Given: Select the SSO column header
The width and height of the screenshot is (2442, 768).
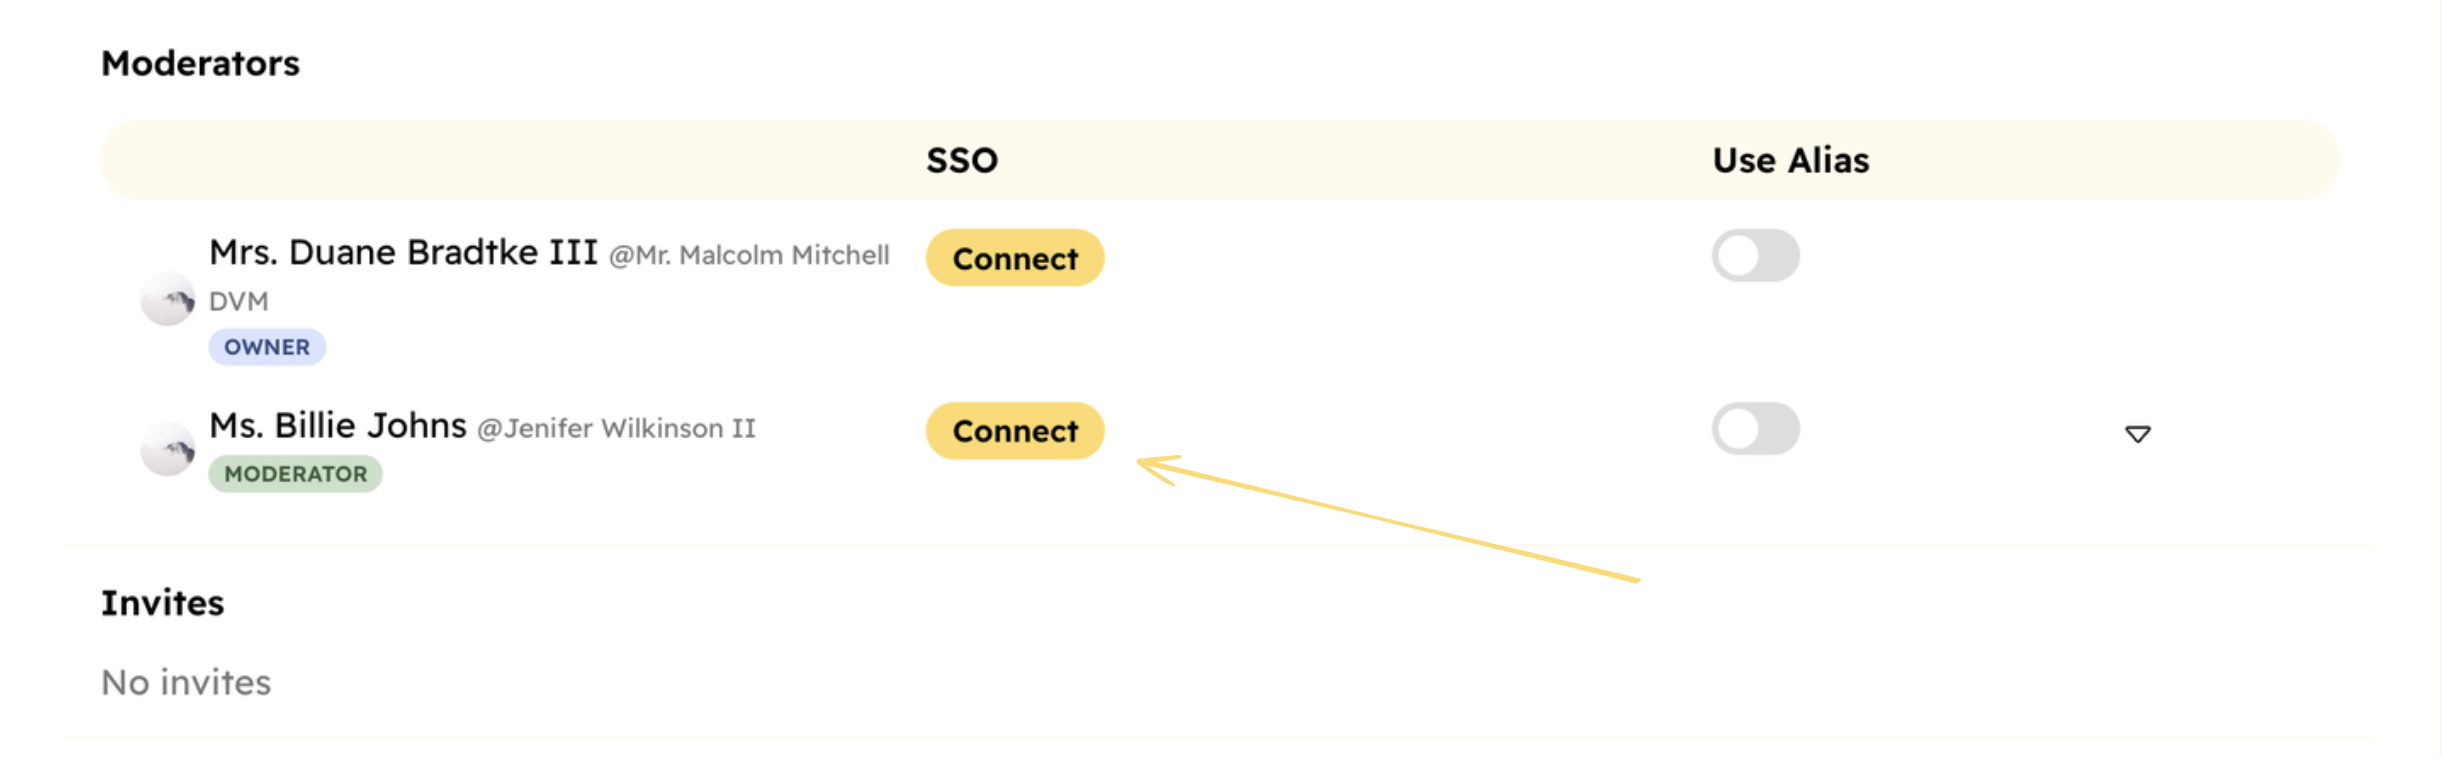Looking at the screenshot, I should [x=961, y=159].
